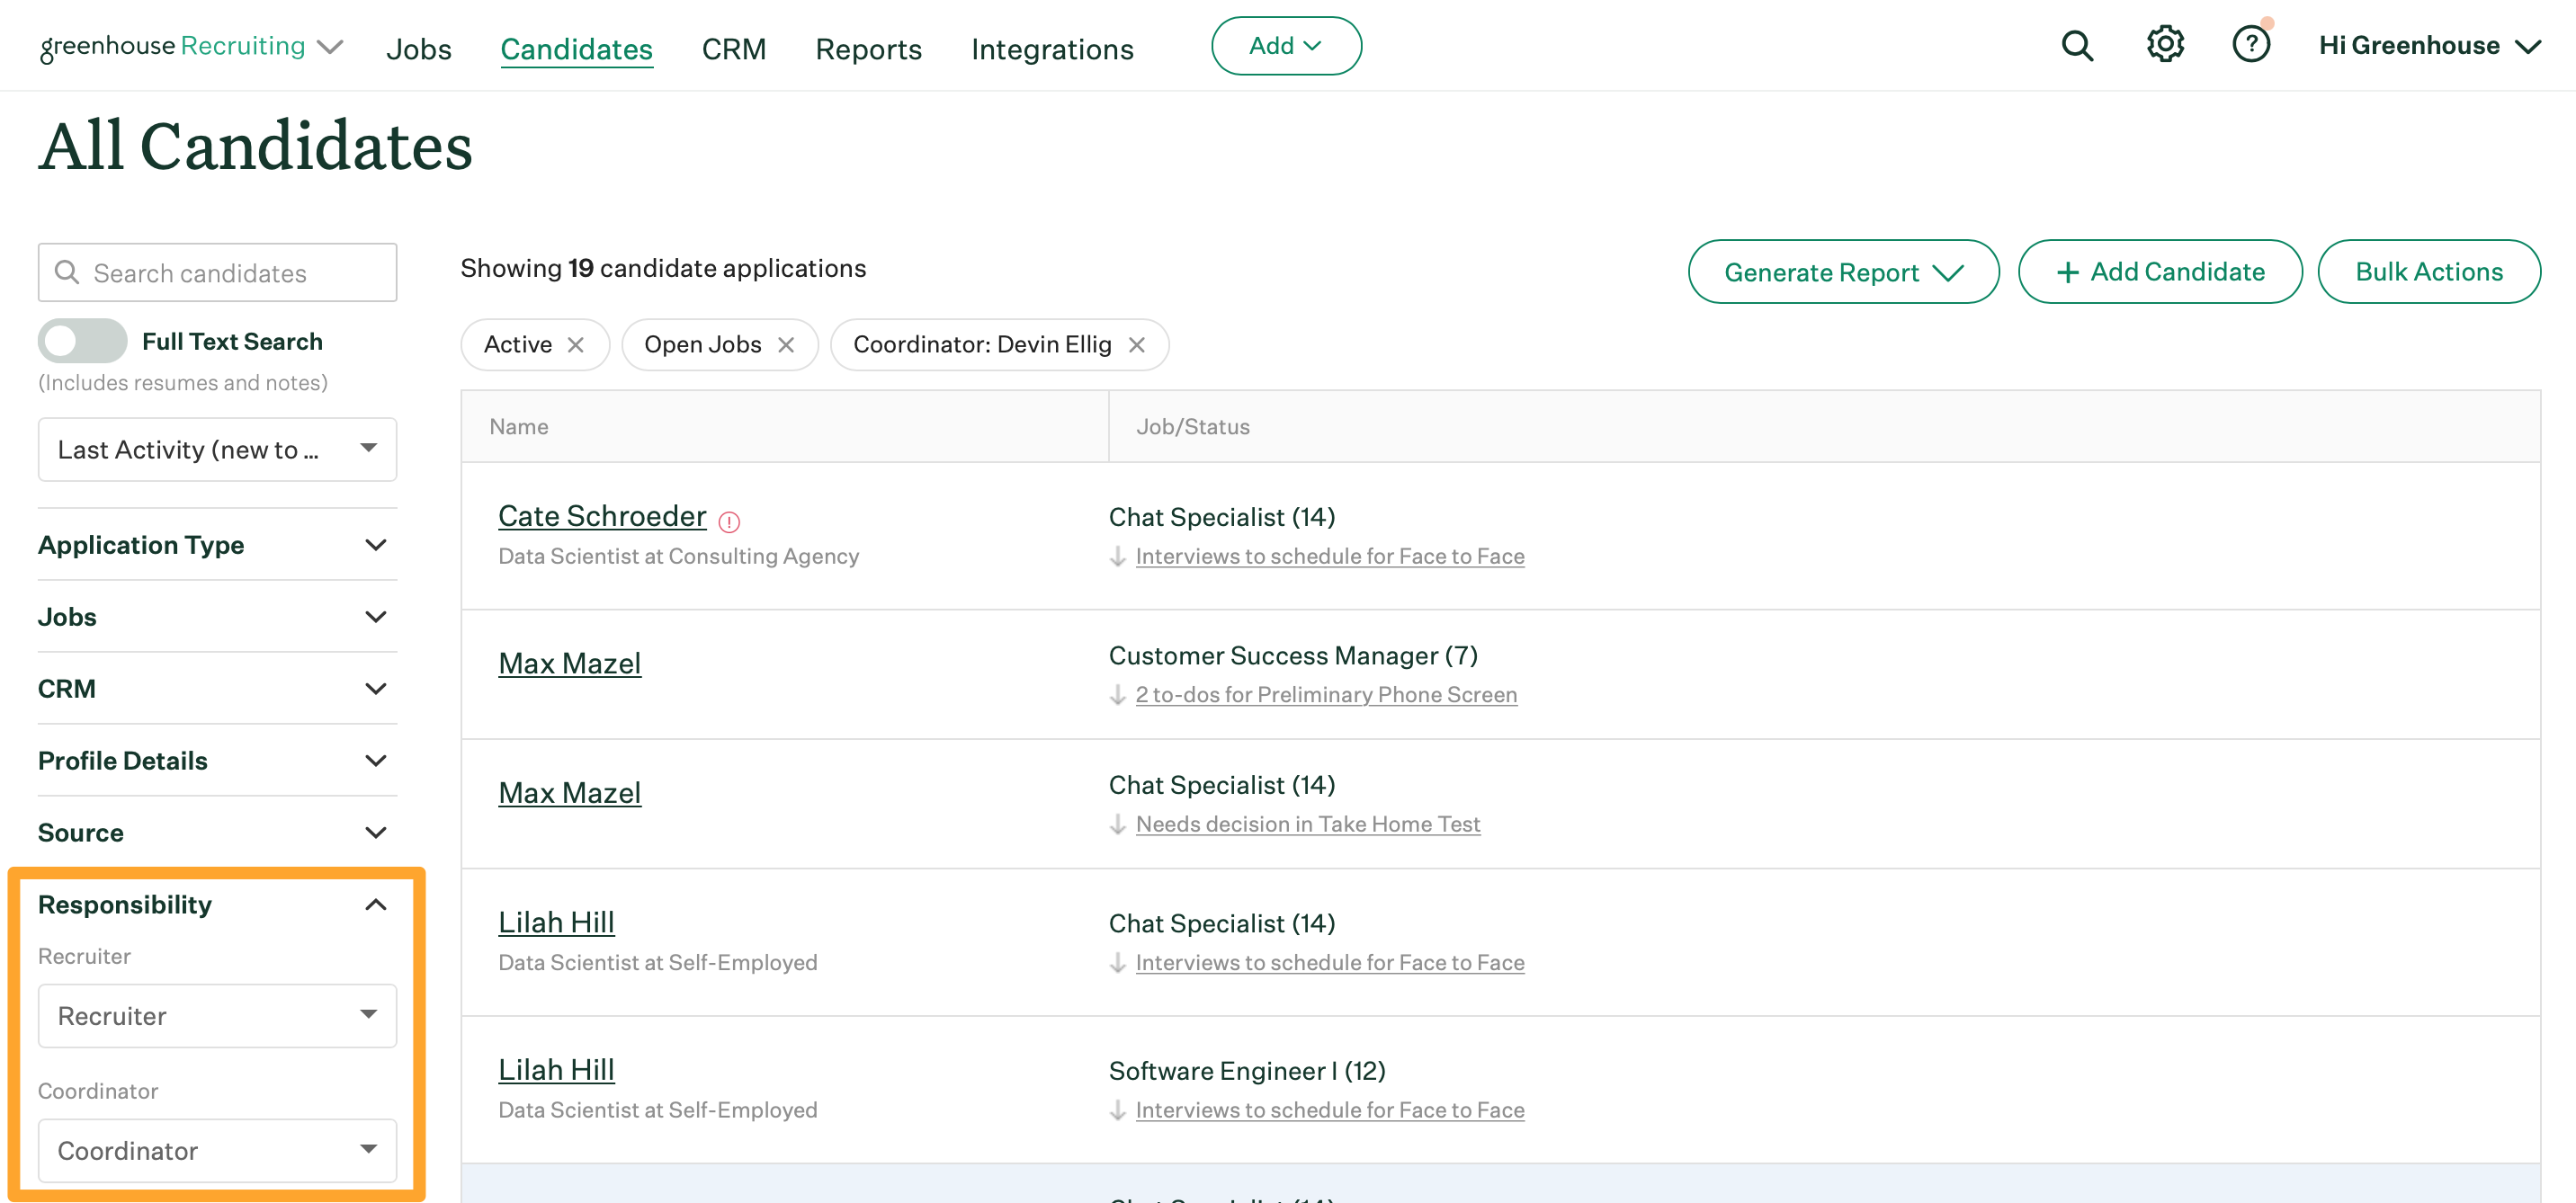Click 'Showing 19 candidate applications' text

tap(663, 268)
